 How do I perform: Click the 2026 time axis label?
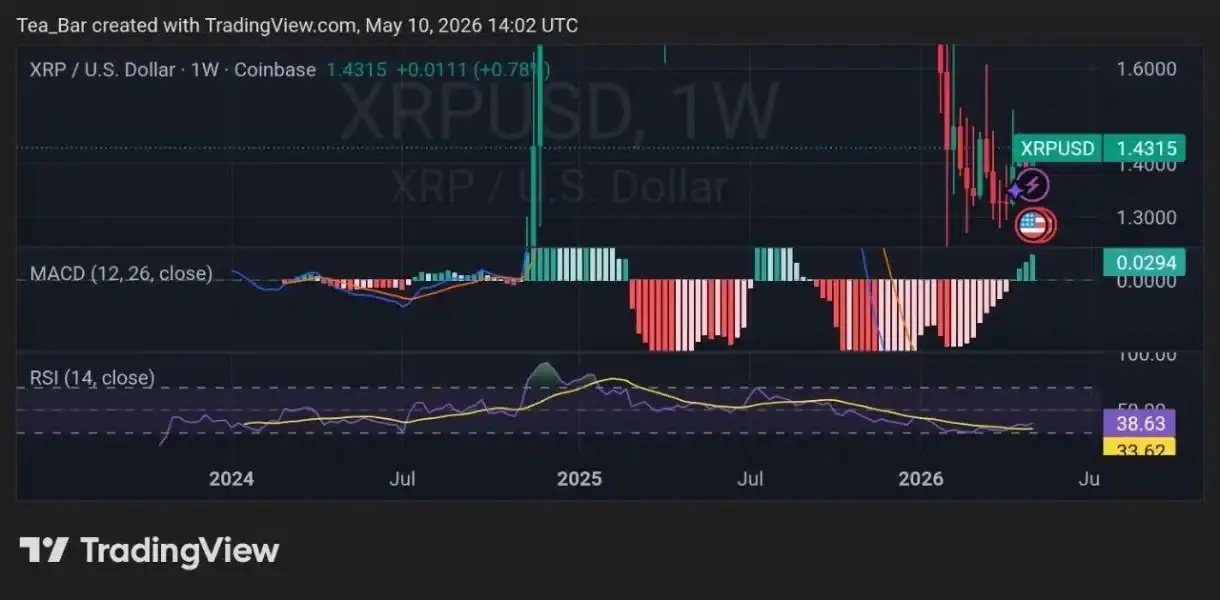pyautogui.click(x=921, y=479)
